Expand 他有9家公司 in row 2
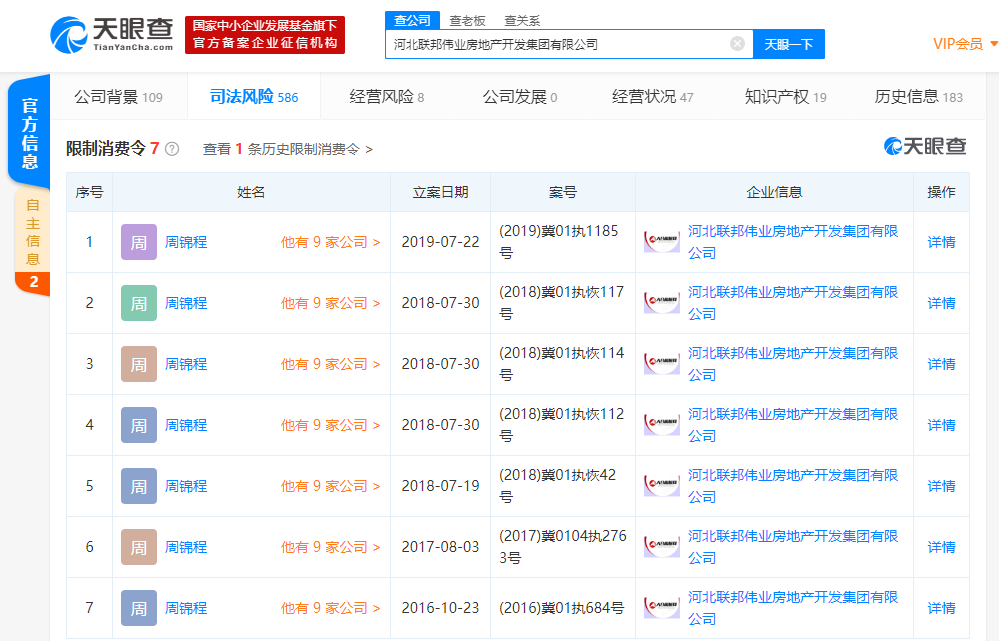 331,303
